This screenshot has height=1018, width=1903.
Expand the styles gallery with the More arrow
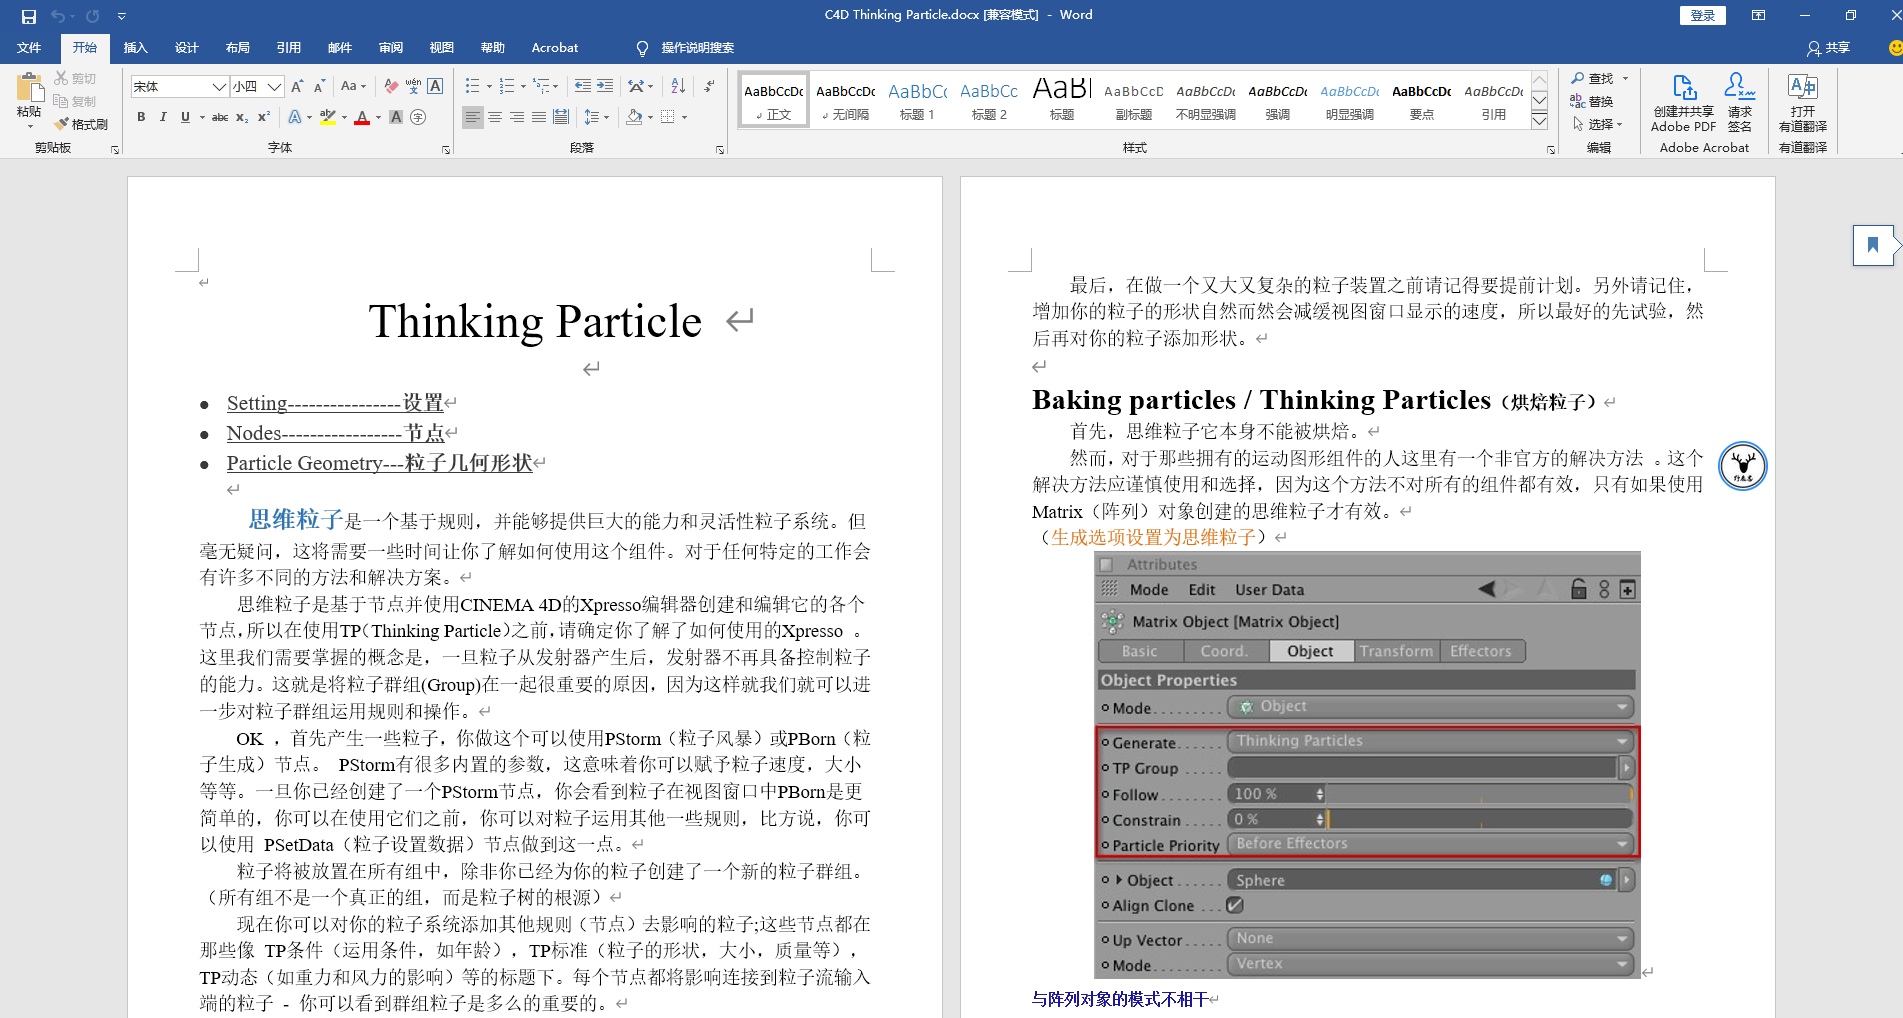(1540, 121)
